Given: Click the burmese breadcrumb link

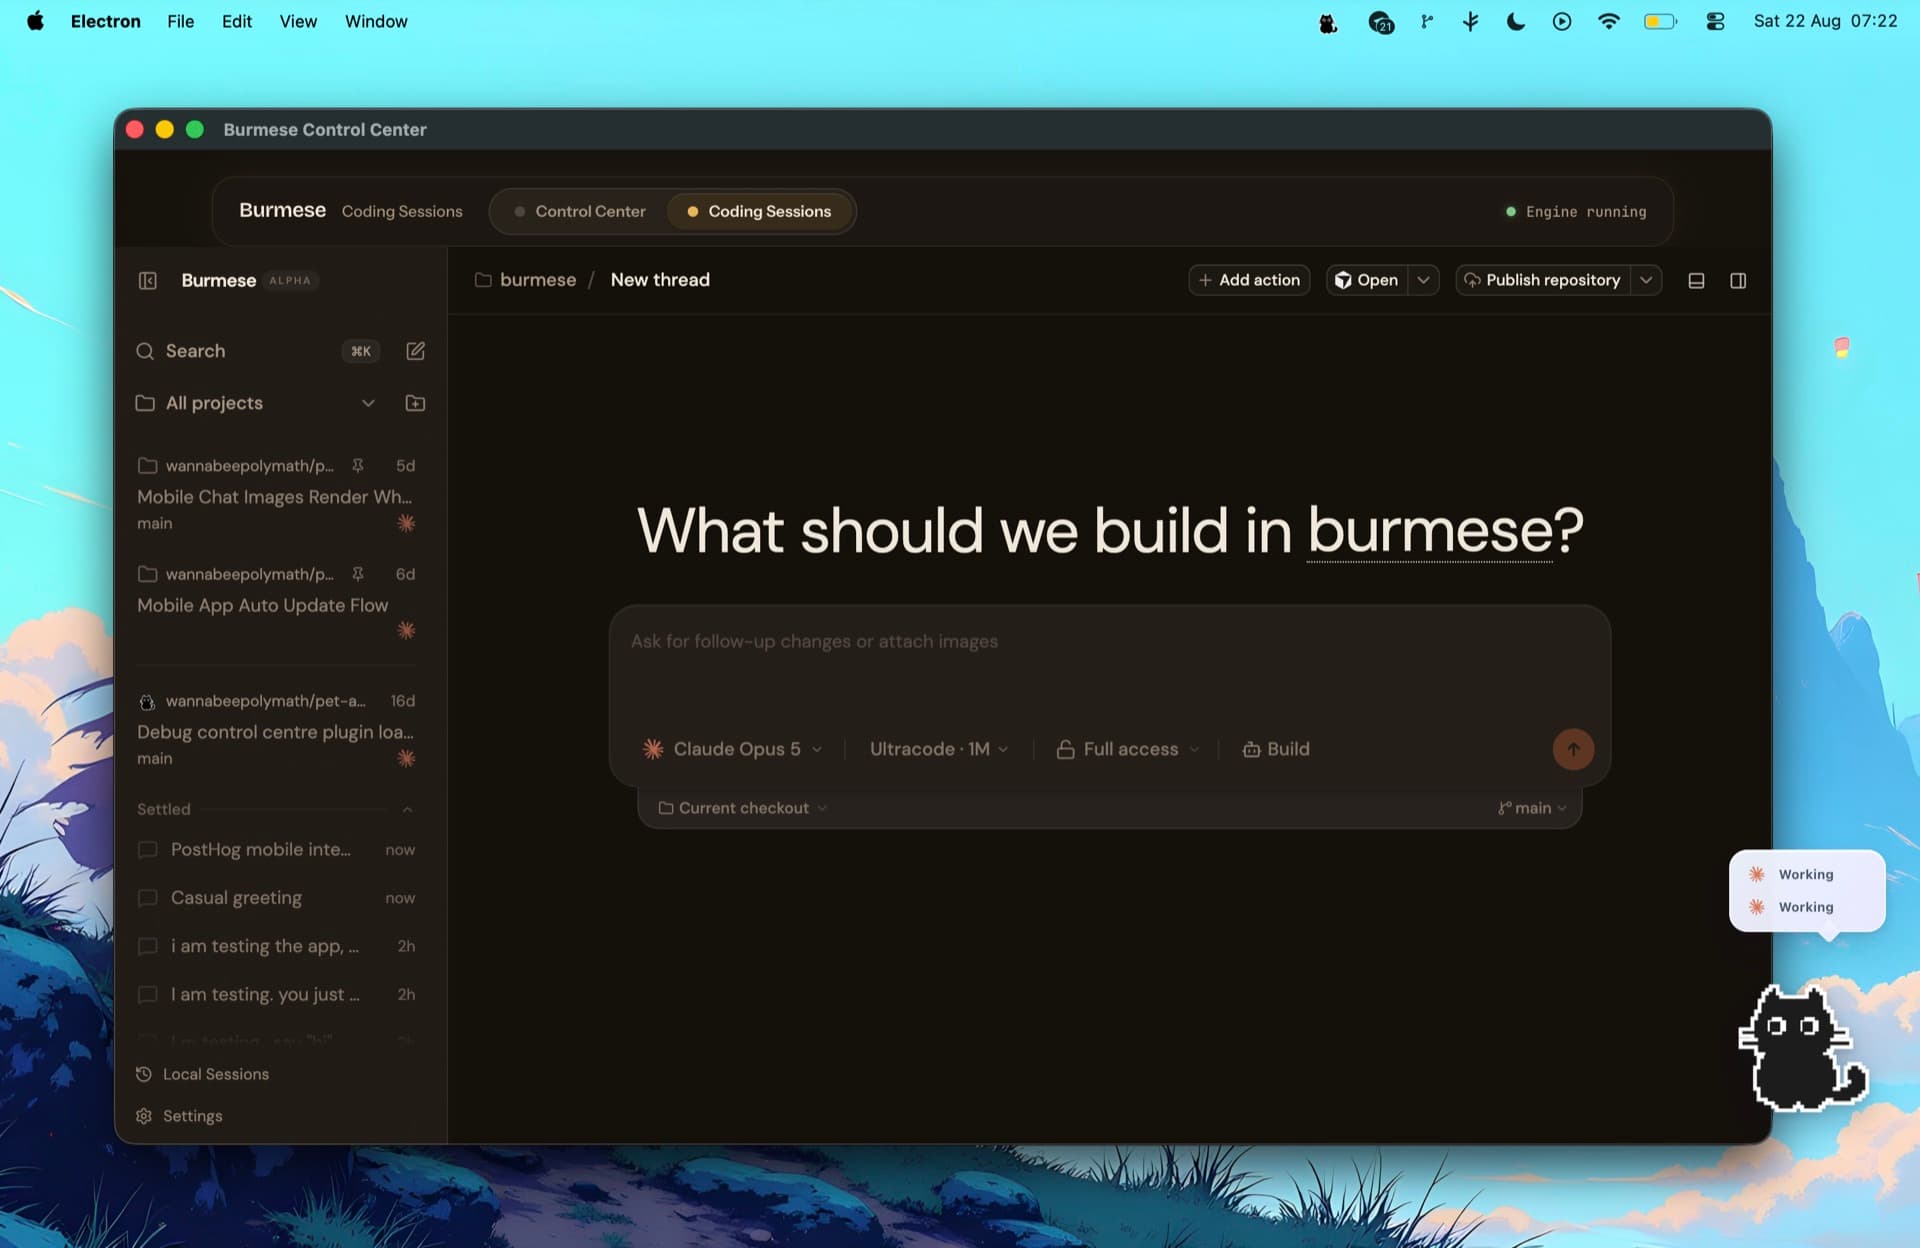Looking at the screenshot, I should coord(538,280).
